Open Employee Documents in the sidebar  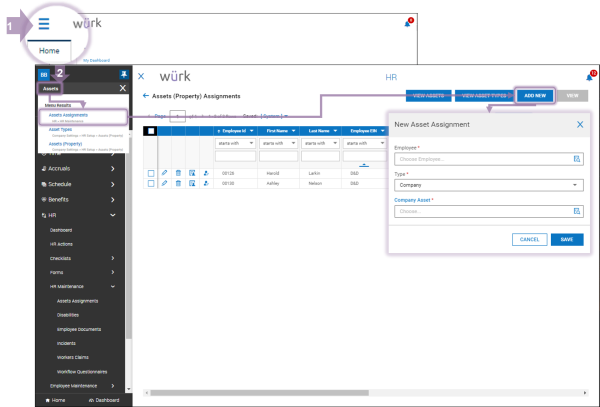point(79,329)
